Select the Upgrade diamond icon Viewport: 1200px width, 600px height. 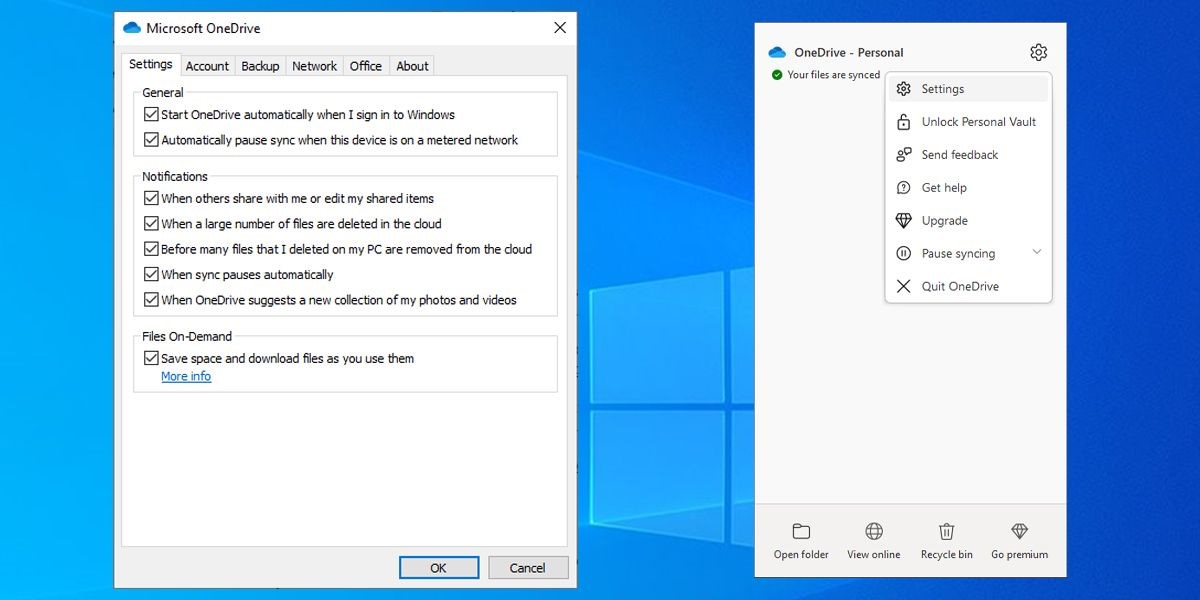903,220
